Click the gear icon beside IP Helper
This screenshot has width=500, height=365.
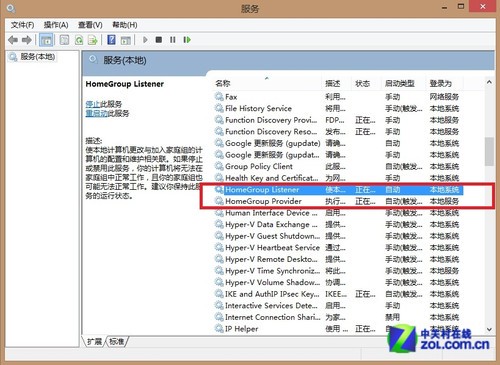point(219,329)
